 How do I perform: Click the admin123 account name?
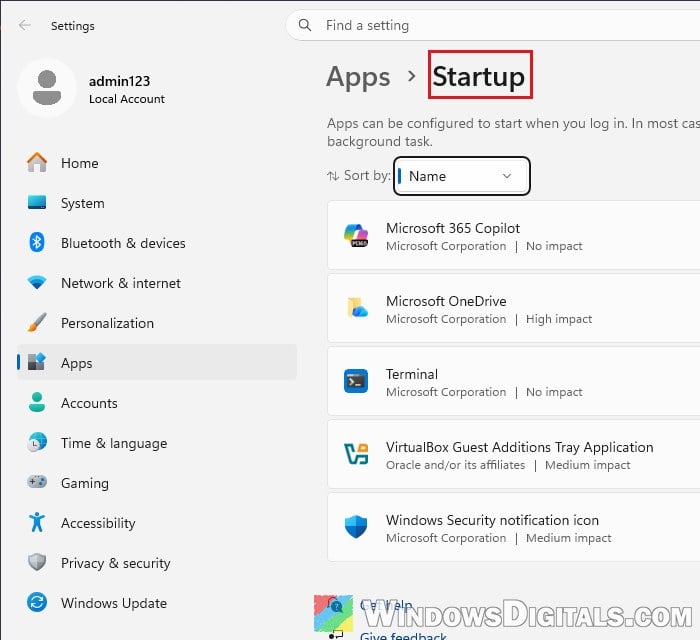pos(119,81)
